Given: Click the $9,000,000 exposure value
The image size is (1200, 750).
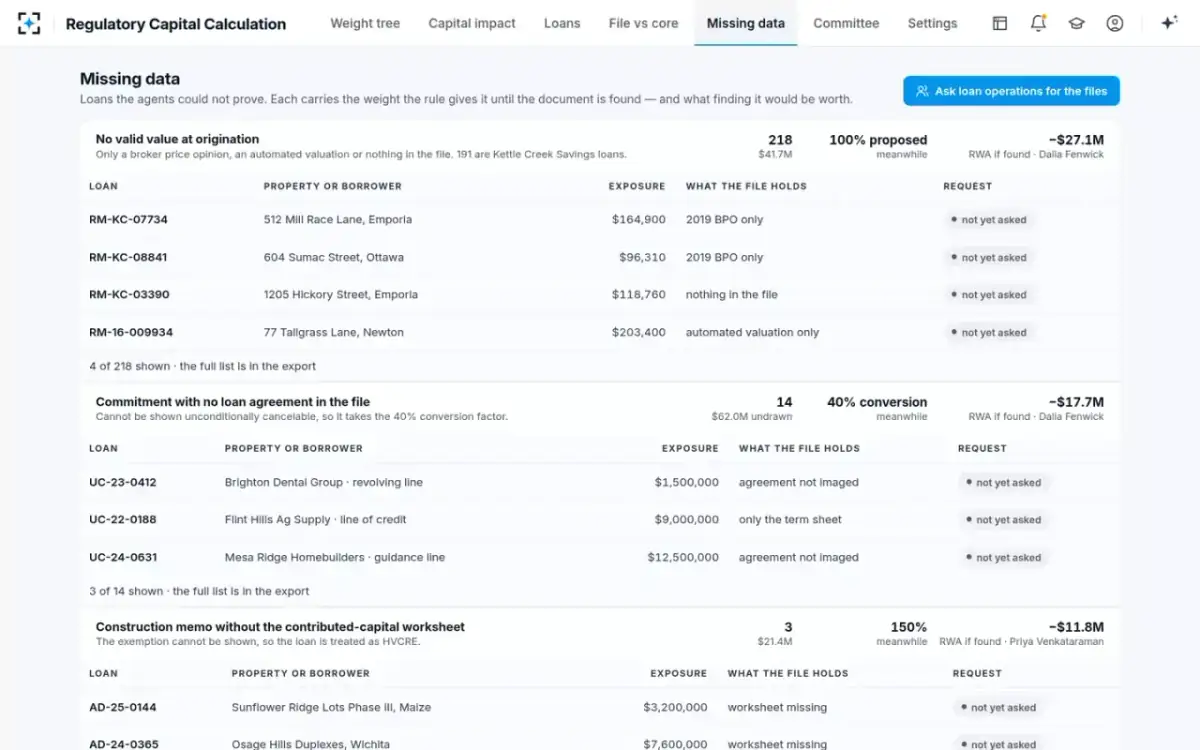Looking at the screenshot, I should pyautogui.click(x=687, y=520).
